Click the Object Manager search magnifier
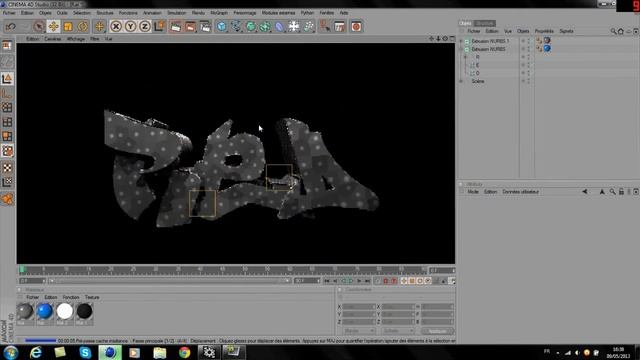 point(613,31)
